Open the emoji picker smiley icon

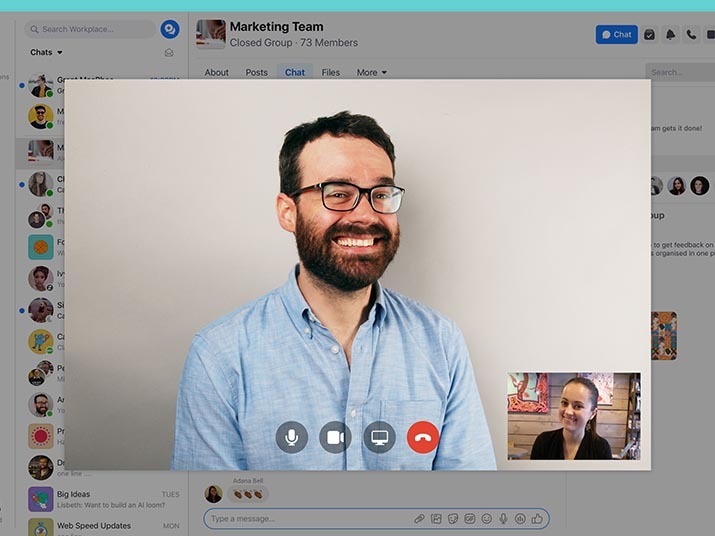(487, 519)
